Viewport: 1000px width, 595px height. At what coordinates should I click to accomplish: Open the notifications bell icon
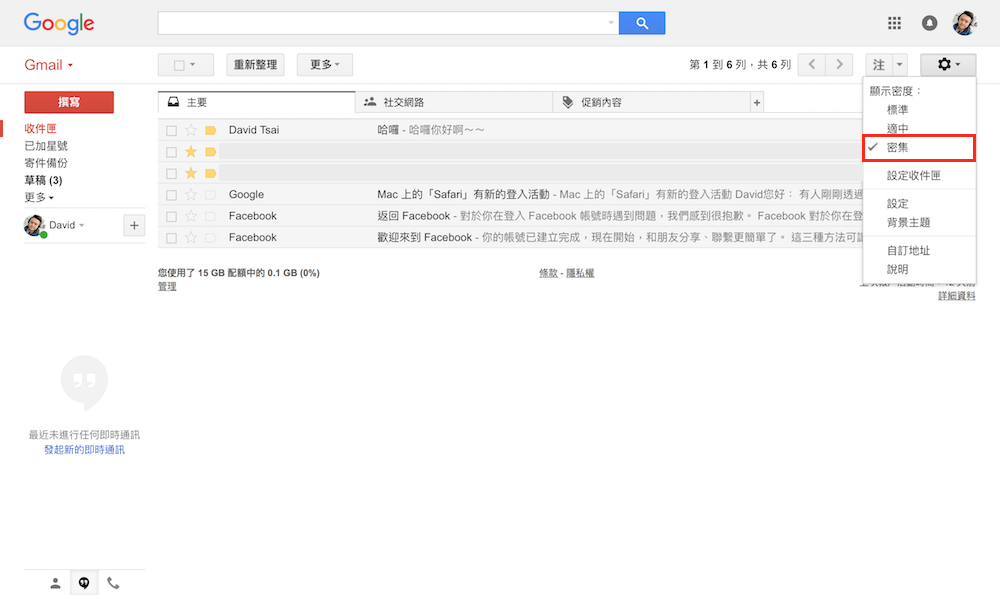[x=930, y=23]
